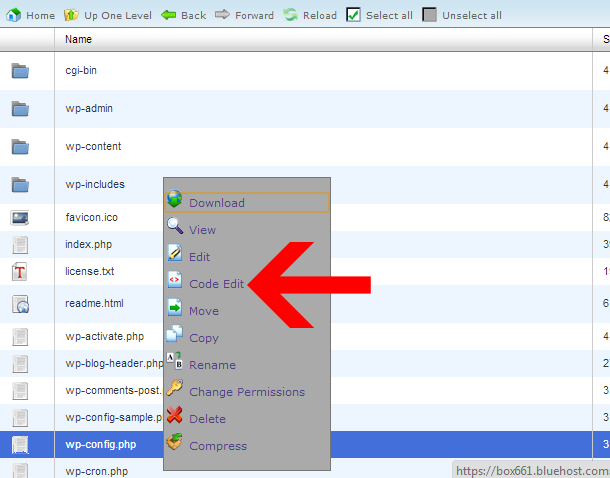This screenshot has height=478, width=610.
Task: Click the green Back arrow
Action: point(169,15)
